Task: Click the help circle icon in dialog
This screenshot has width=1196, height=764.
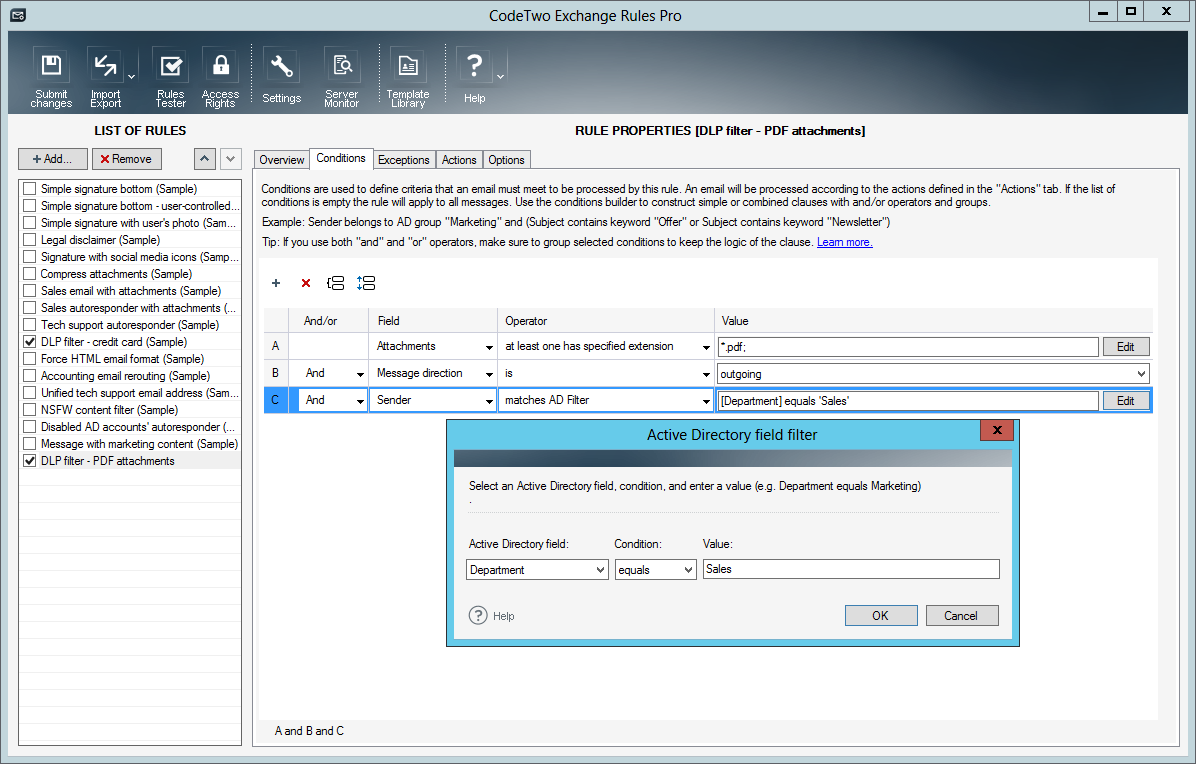Action: [478, 615]
